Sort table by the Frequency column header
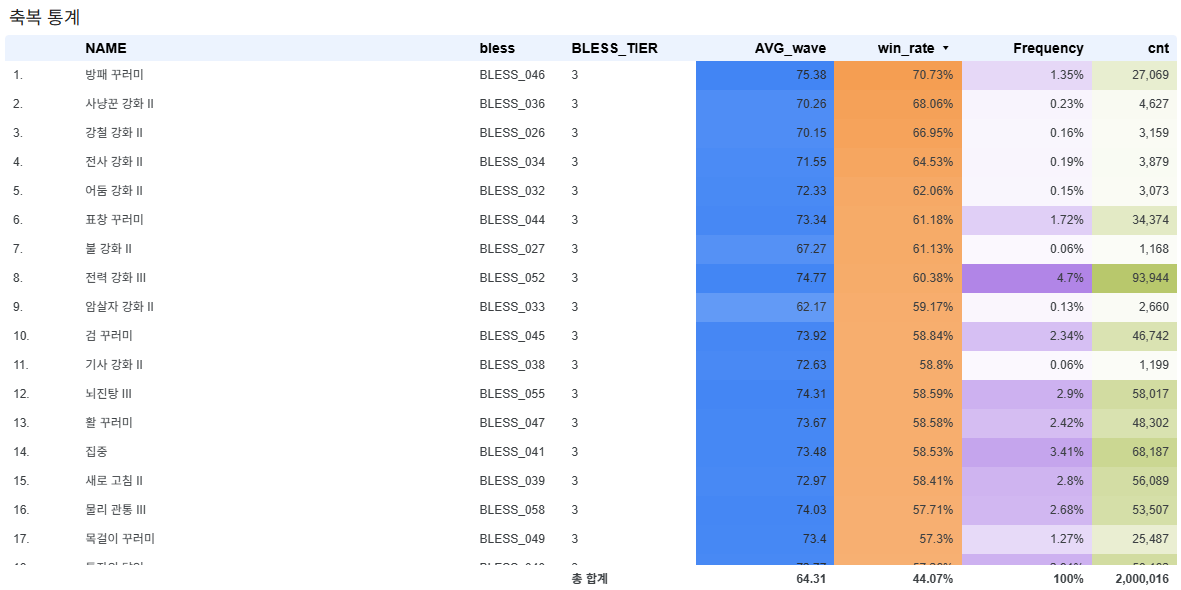Viewport: 1181px width, 590px height. (x=1048, y=48)
